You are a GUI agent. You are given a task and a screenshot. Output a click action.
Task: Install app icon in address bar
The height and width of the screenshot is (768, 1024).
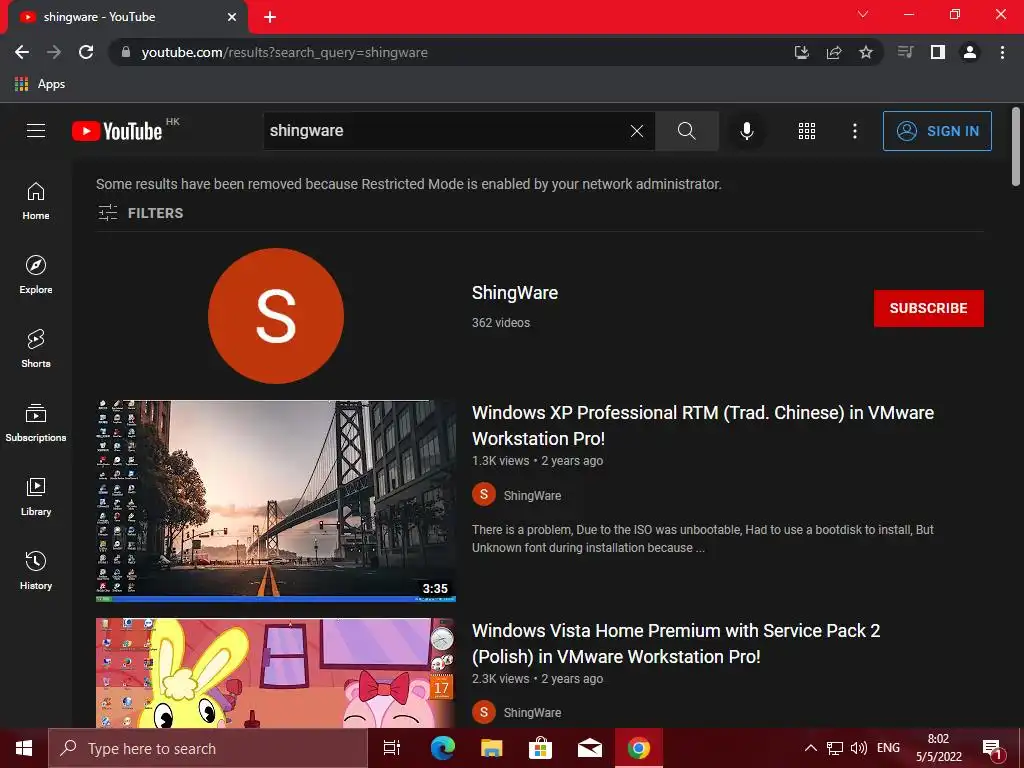(801, 52)
